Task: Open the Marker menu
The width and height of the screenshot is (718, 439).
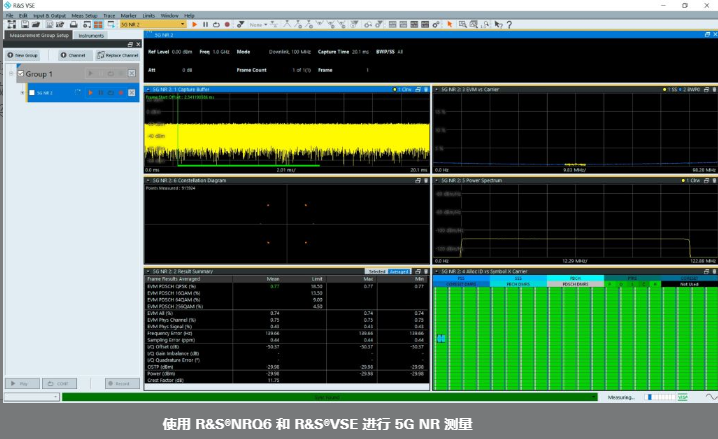Action: point(129,16)
